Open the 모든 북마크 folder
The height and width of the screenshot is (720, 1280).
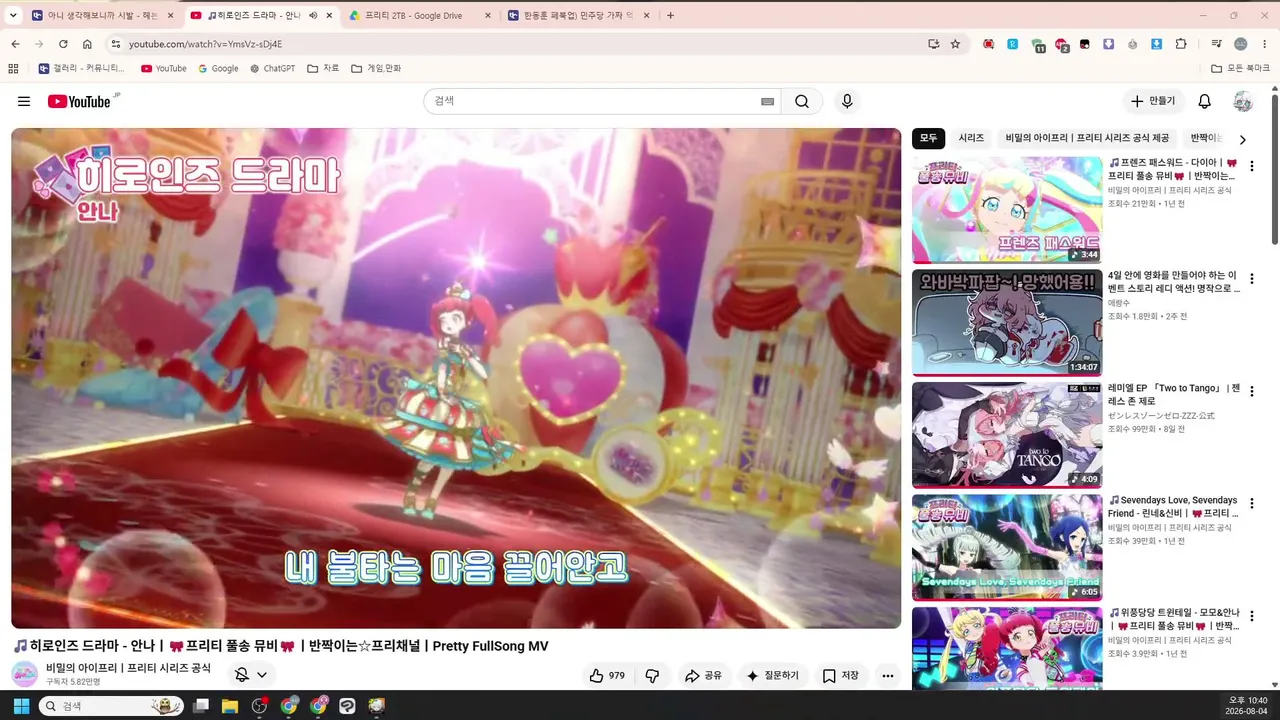point(1240,69)
